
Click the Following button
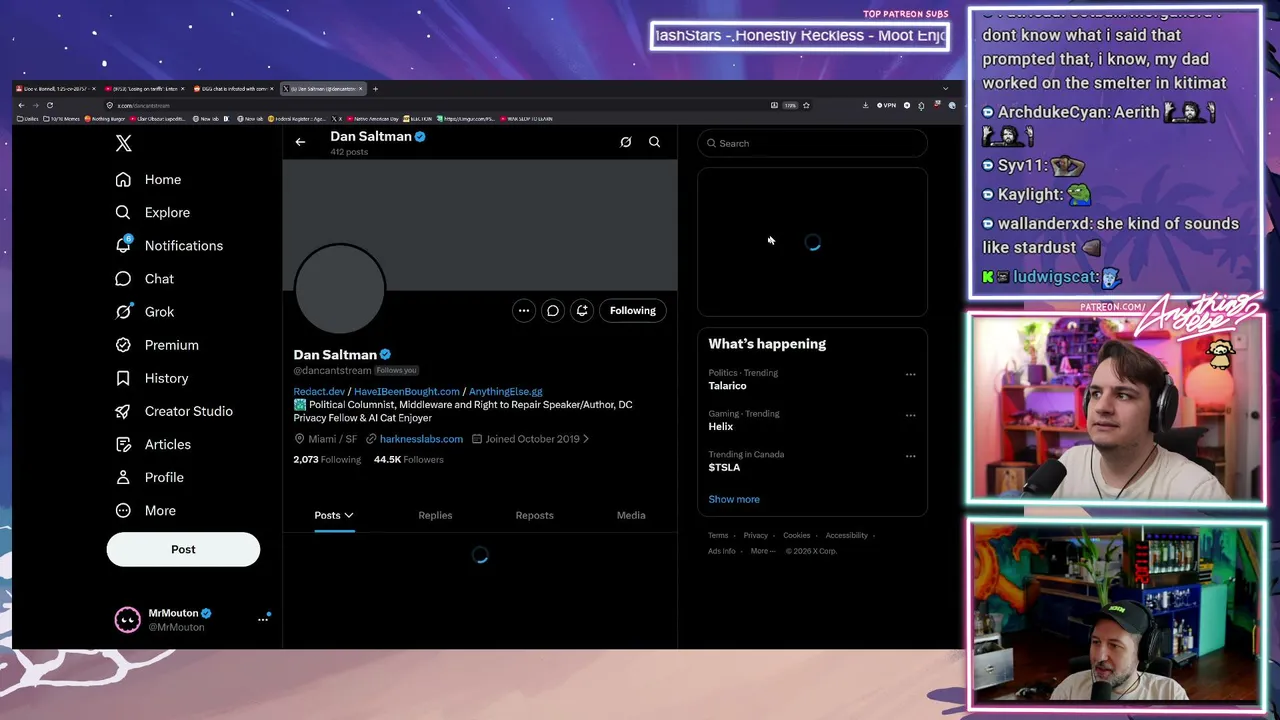pos(633,311)
